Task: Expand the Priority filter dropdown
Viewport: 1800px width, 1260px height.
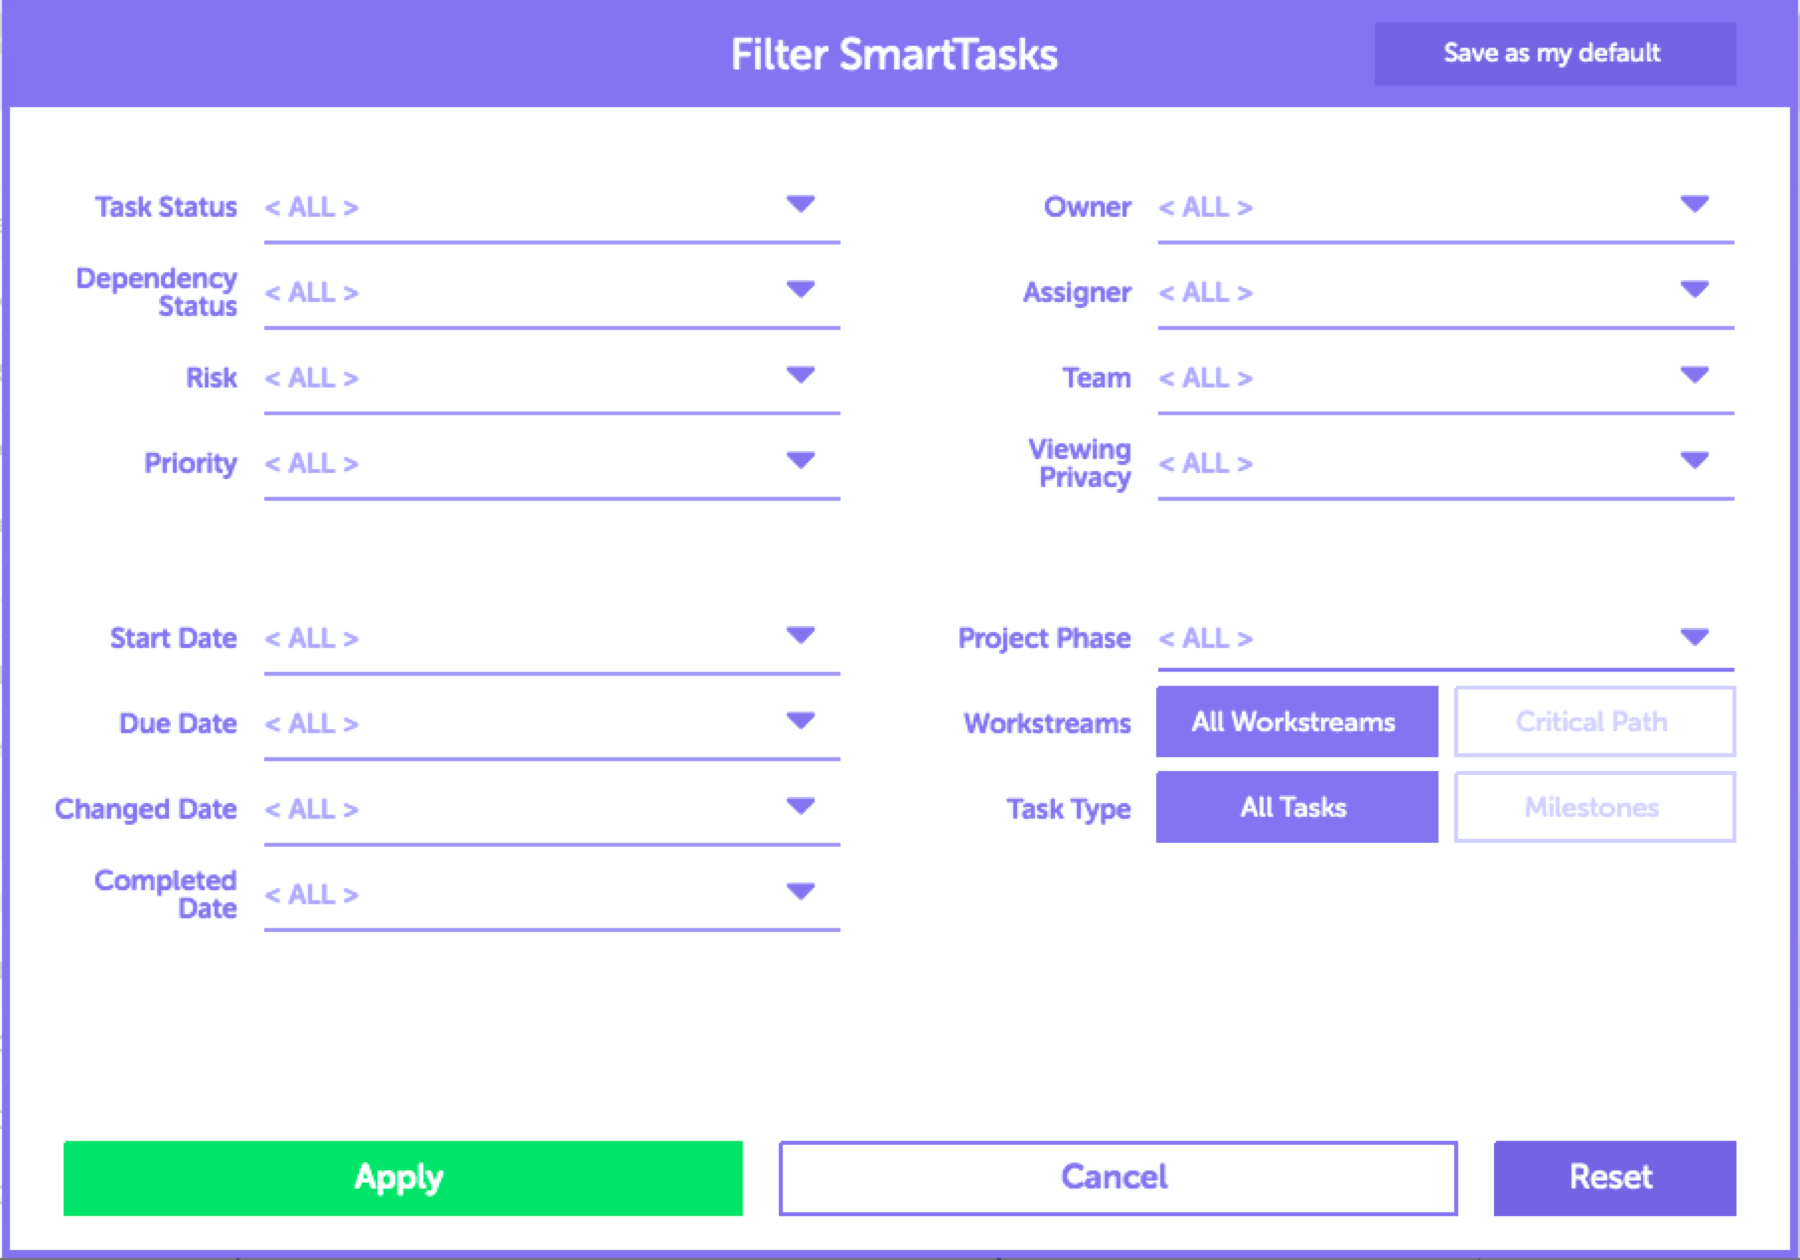Action: click(800, 461)
